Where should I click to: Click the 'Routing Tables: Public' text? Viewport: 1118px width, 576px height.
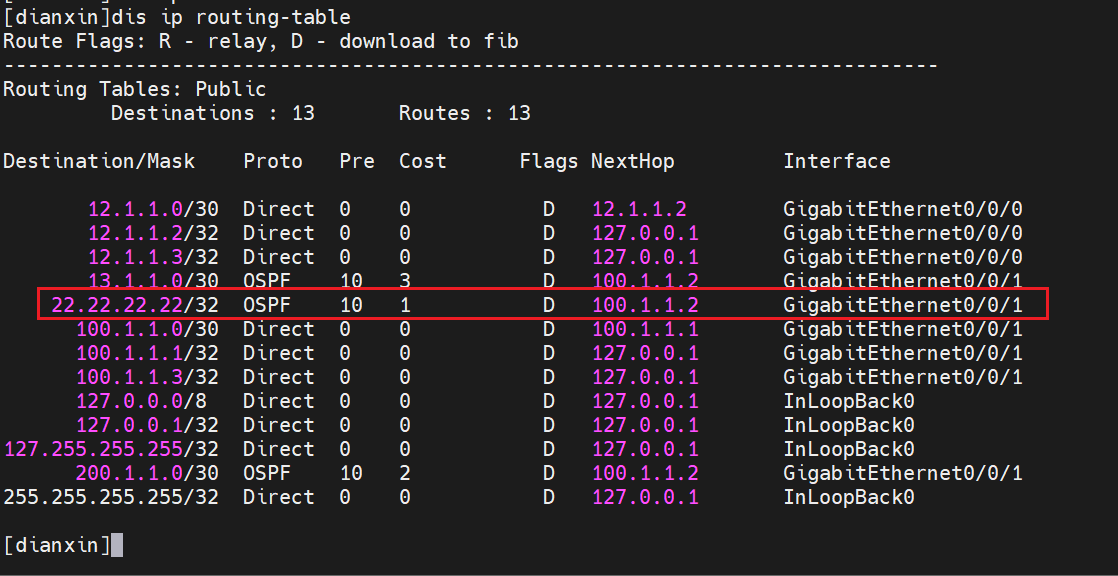click(x=134, y=89)
